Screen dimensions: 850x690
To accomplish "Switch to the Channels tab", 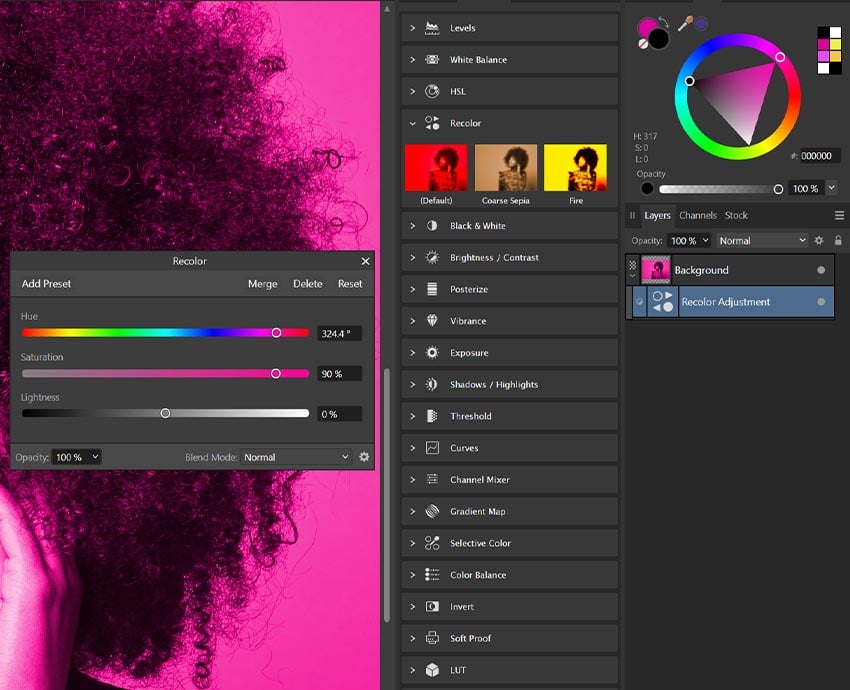I will [697, 215].
